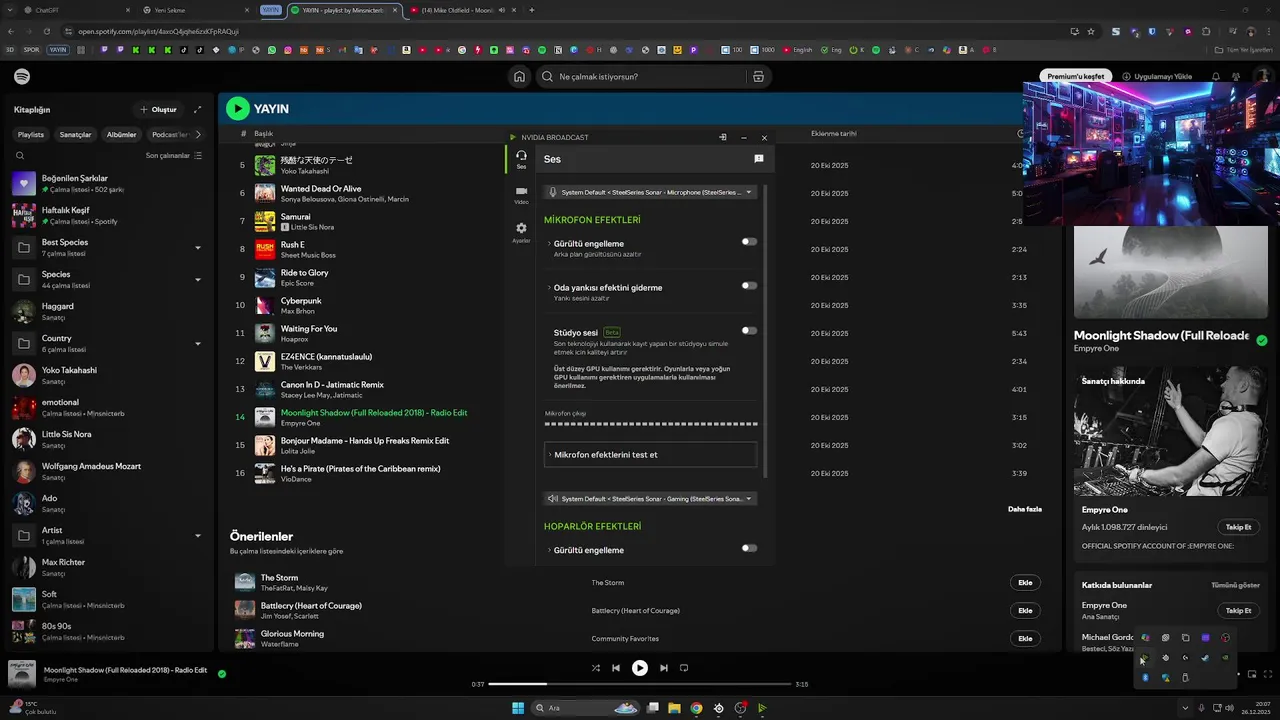Viewport: 1280px width, 720px height.
Task: Click the NVIDIA icon in system tray popup
Action: point(1225,658)
